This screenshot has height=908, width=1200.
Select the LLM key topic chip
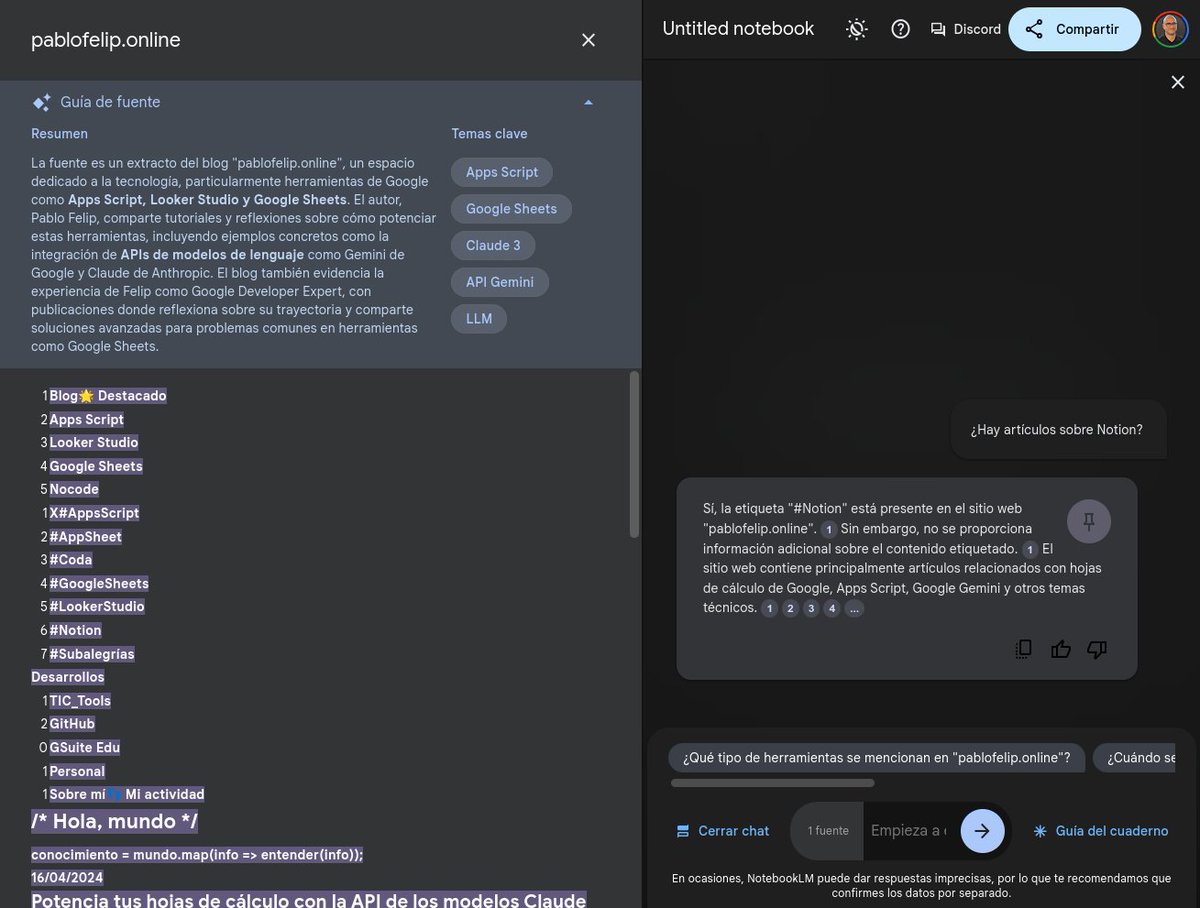(x=479, y=319)
